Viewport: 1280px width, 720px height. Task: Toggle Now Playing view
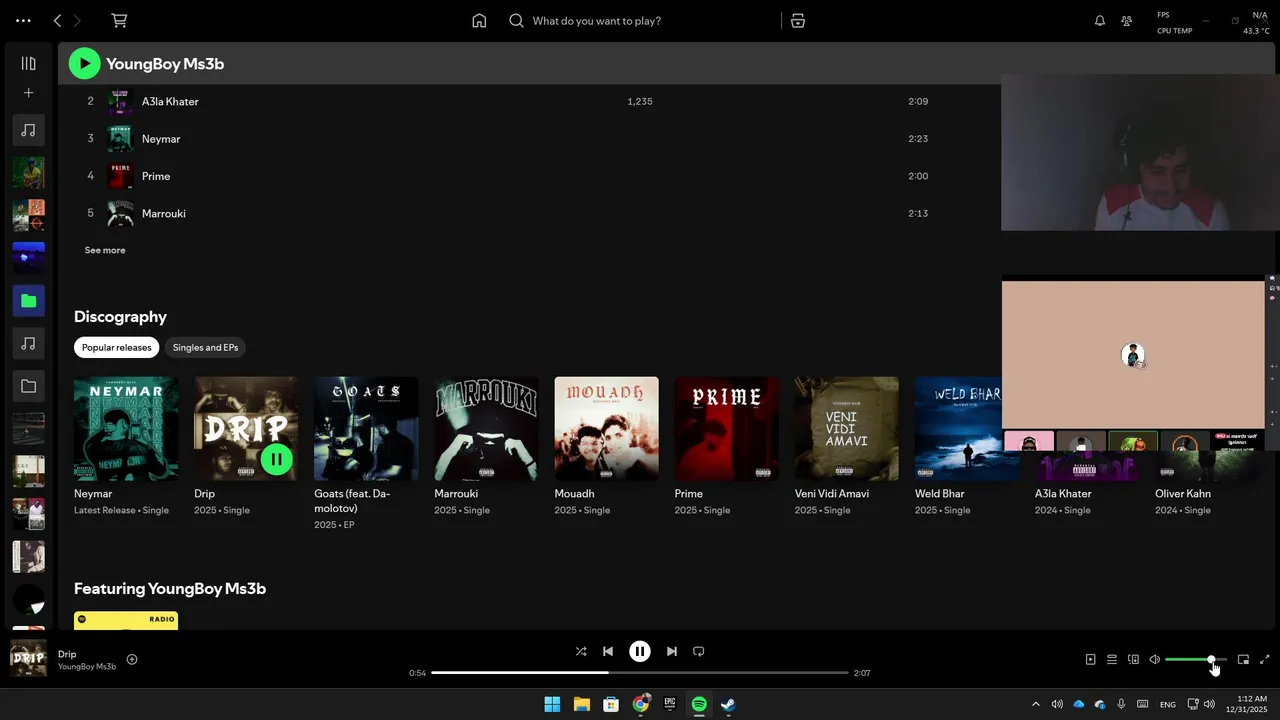click(x=1091, y=659)
